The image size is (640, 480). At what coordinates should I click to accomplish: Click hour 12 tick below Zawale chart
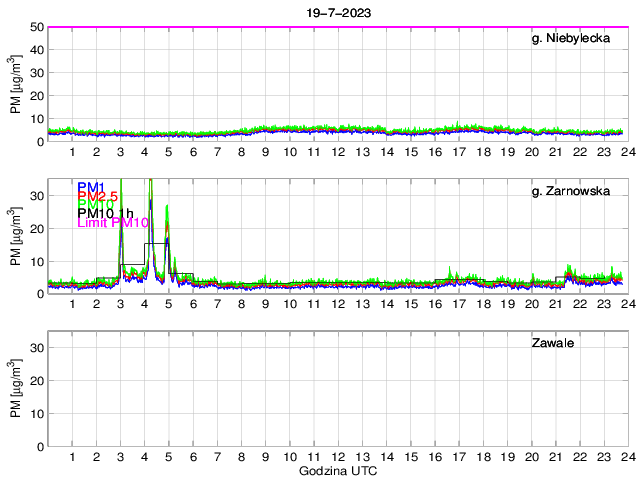338,457
